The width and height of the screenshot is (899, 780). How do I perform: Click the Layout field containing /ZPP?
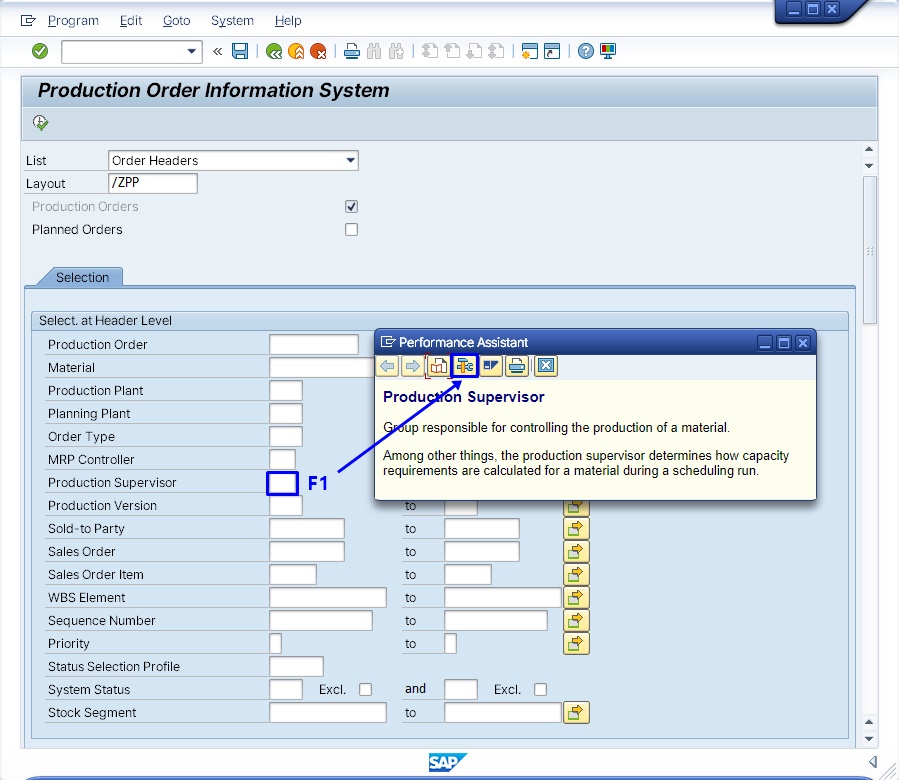pyautogui.click(x=153, y=183)
